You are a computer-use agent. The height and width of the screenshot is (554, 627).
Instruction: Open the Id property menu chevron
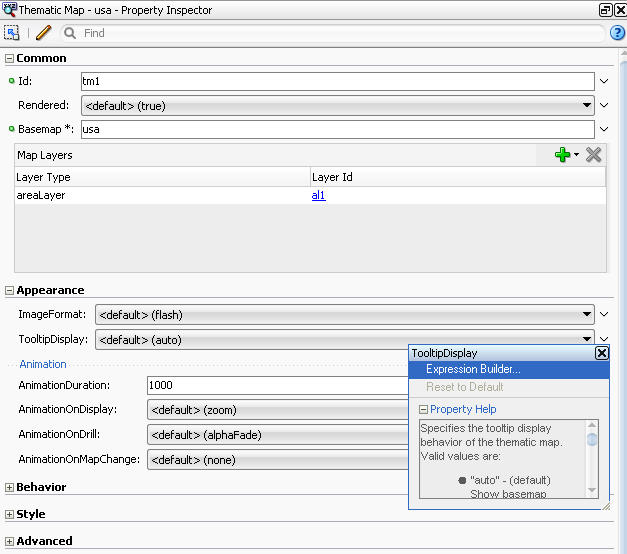[604, 81]
